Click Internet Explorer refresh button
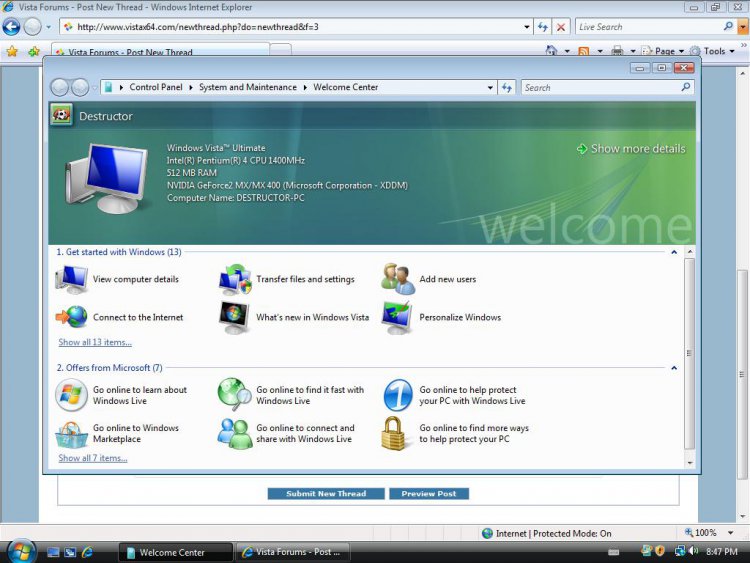The image size is (750, 563). pos(542,27)
